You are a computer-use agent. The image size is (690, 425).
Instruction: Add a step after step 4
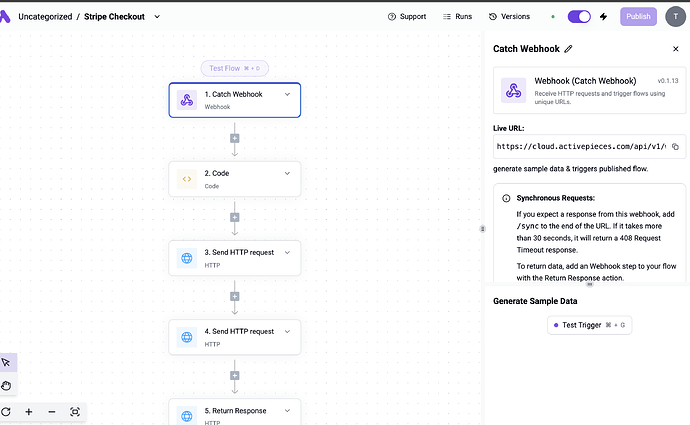pyautogui.click(x=235, y=376)
